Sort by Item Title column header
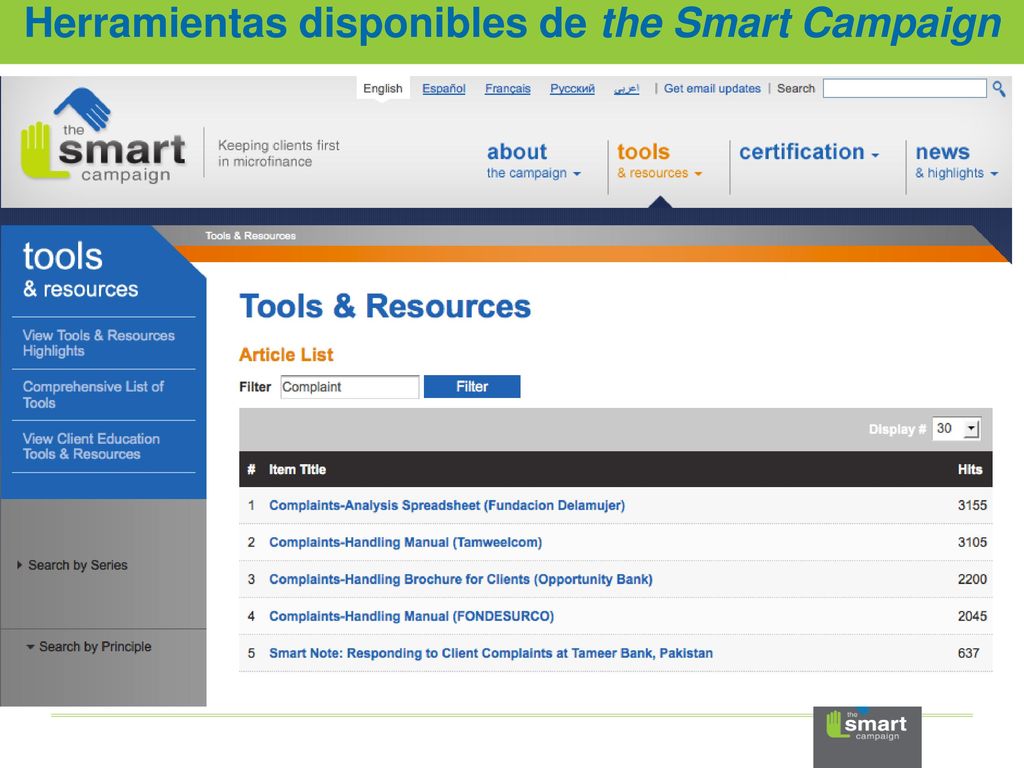The width and height of the screenshot is (1024, 768). click(x=297, y=470)
